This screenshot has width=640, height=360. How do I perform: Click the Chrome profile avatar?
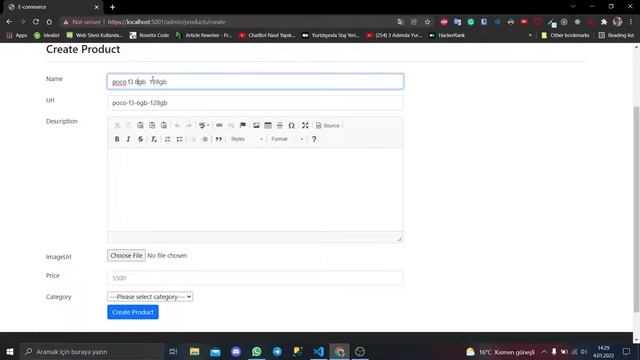pos(618,22)
